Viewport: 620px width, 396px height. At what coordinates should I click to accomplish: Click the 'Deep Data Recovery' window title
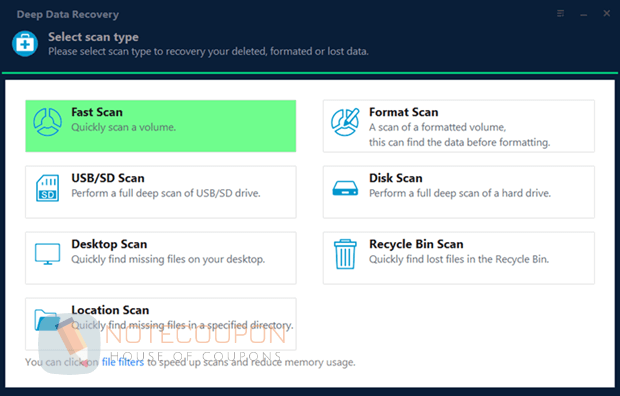point(68,15)
